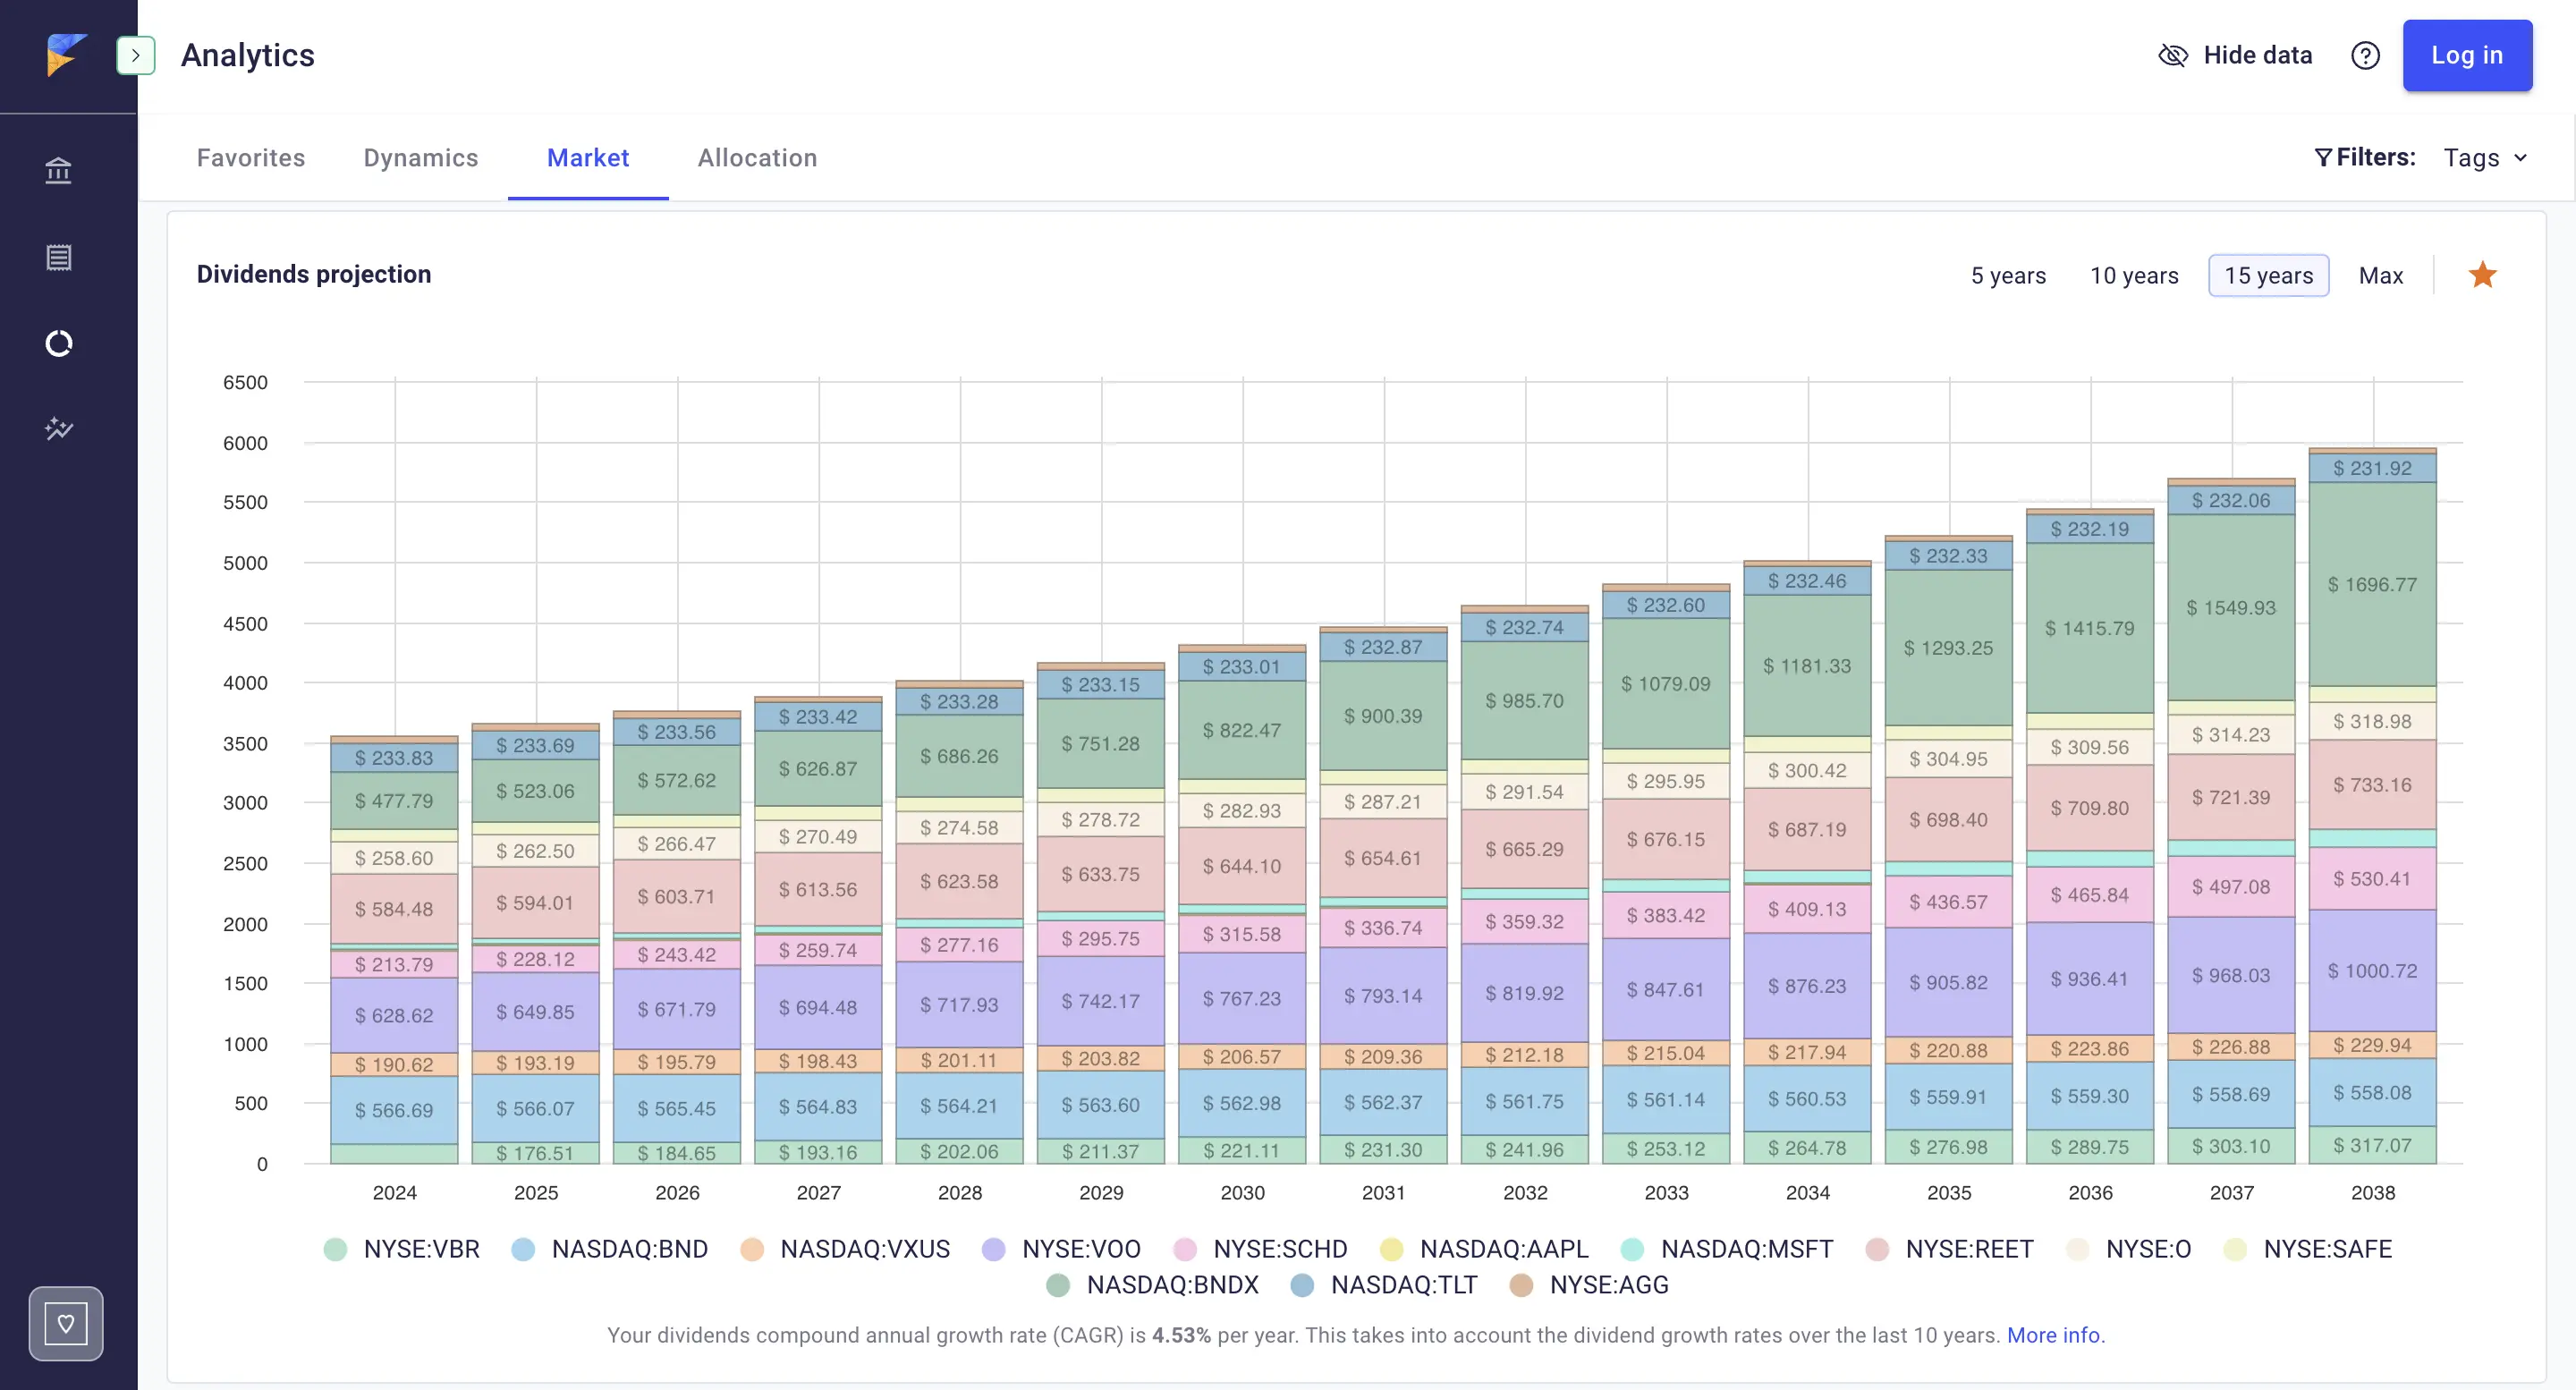Open the analytics pie chart sidebar icon
2576x1390 pixels.
coord(59,343)
